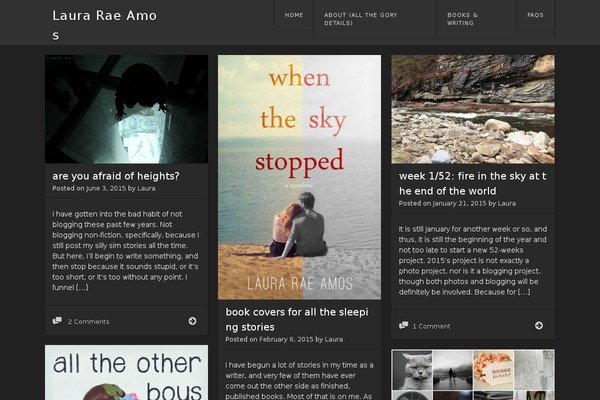Viewport: 600px width, 400px height.
Task: Click comment bubble icon beside 2 Comments
Action: (x=57, y=321)
